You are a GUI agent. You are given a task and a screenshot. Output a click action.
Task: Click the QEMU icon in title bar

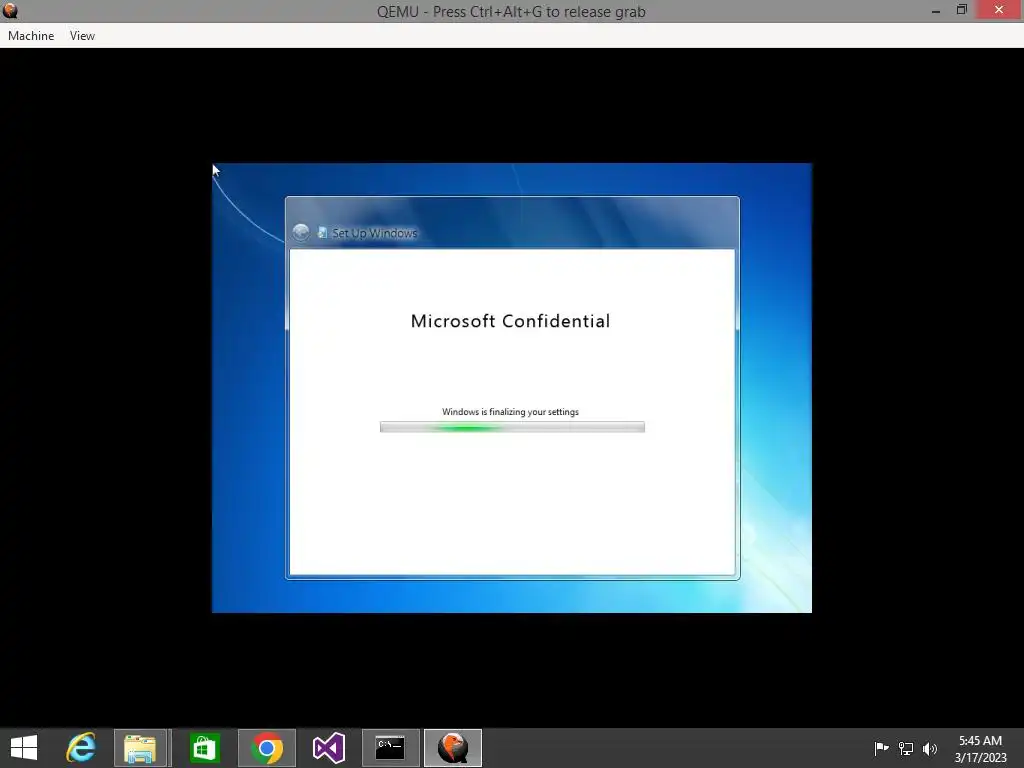10,11
